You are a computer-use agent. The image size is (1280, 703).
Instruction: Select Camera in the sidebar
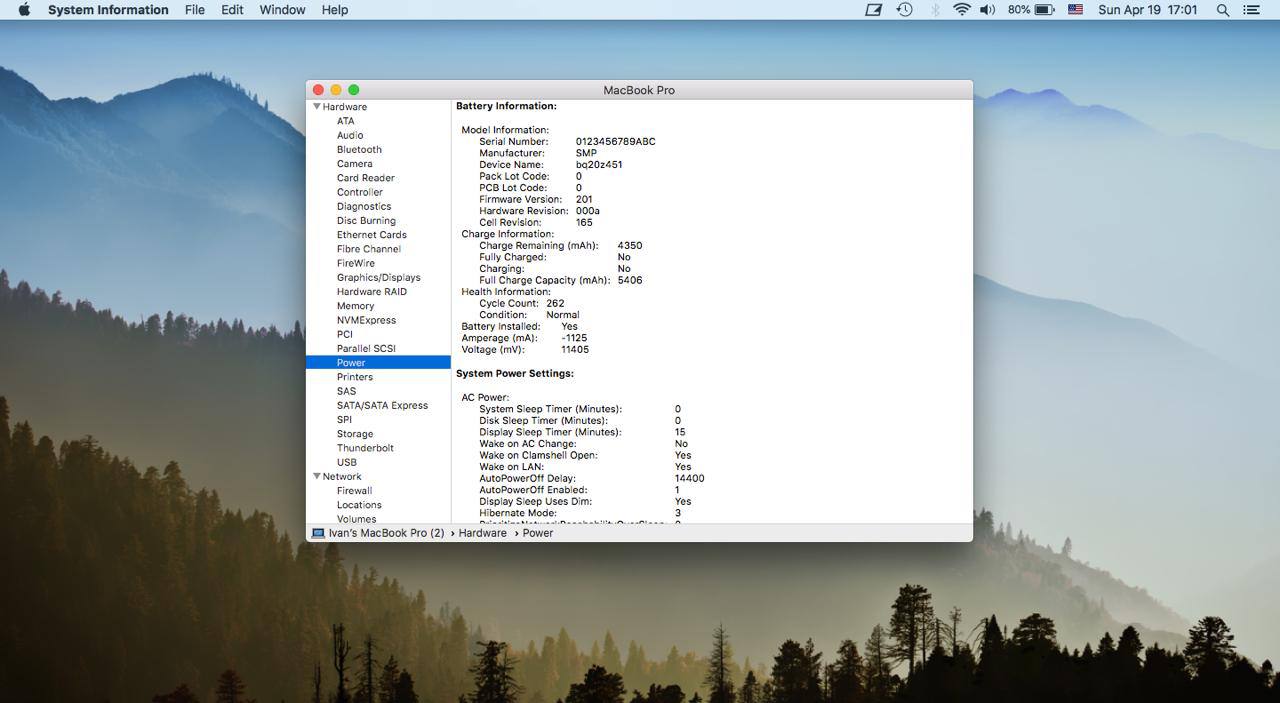[x=355, y=163]
